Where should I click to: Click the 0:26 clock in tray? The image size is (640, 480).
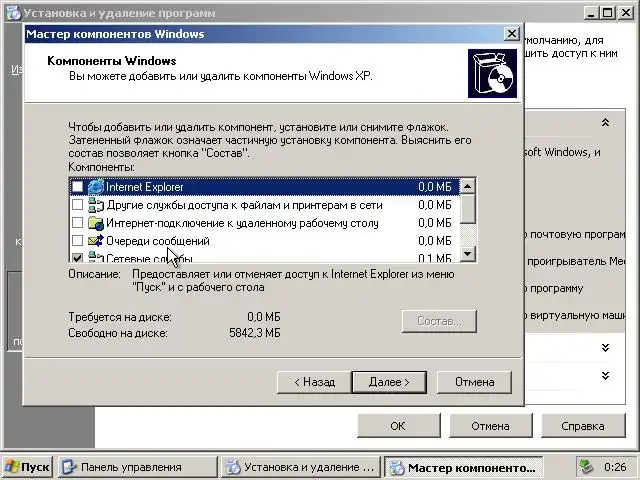click(x=615, y=467)
